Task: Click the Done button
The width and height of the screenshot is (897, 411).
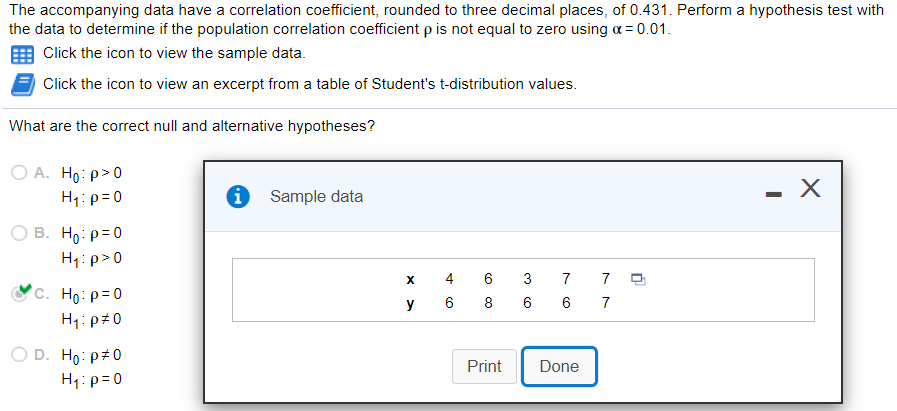Action: point(558,366)
